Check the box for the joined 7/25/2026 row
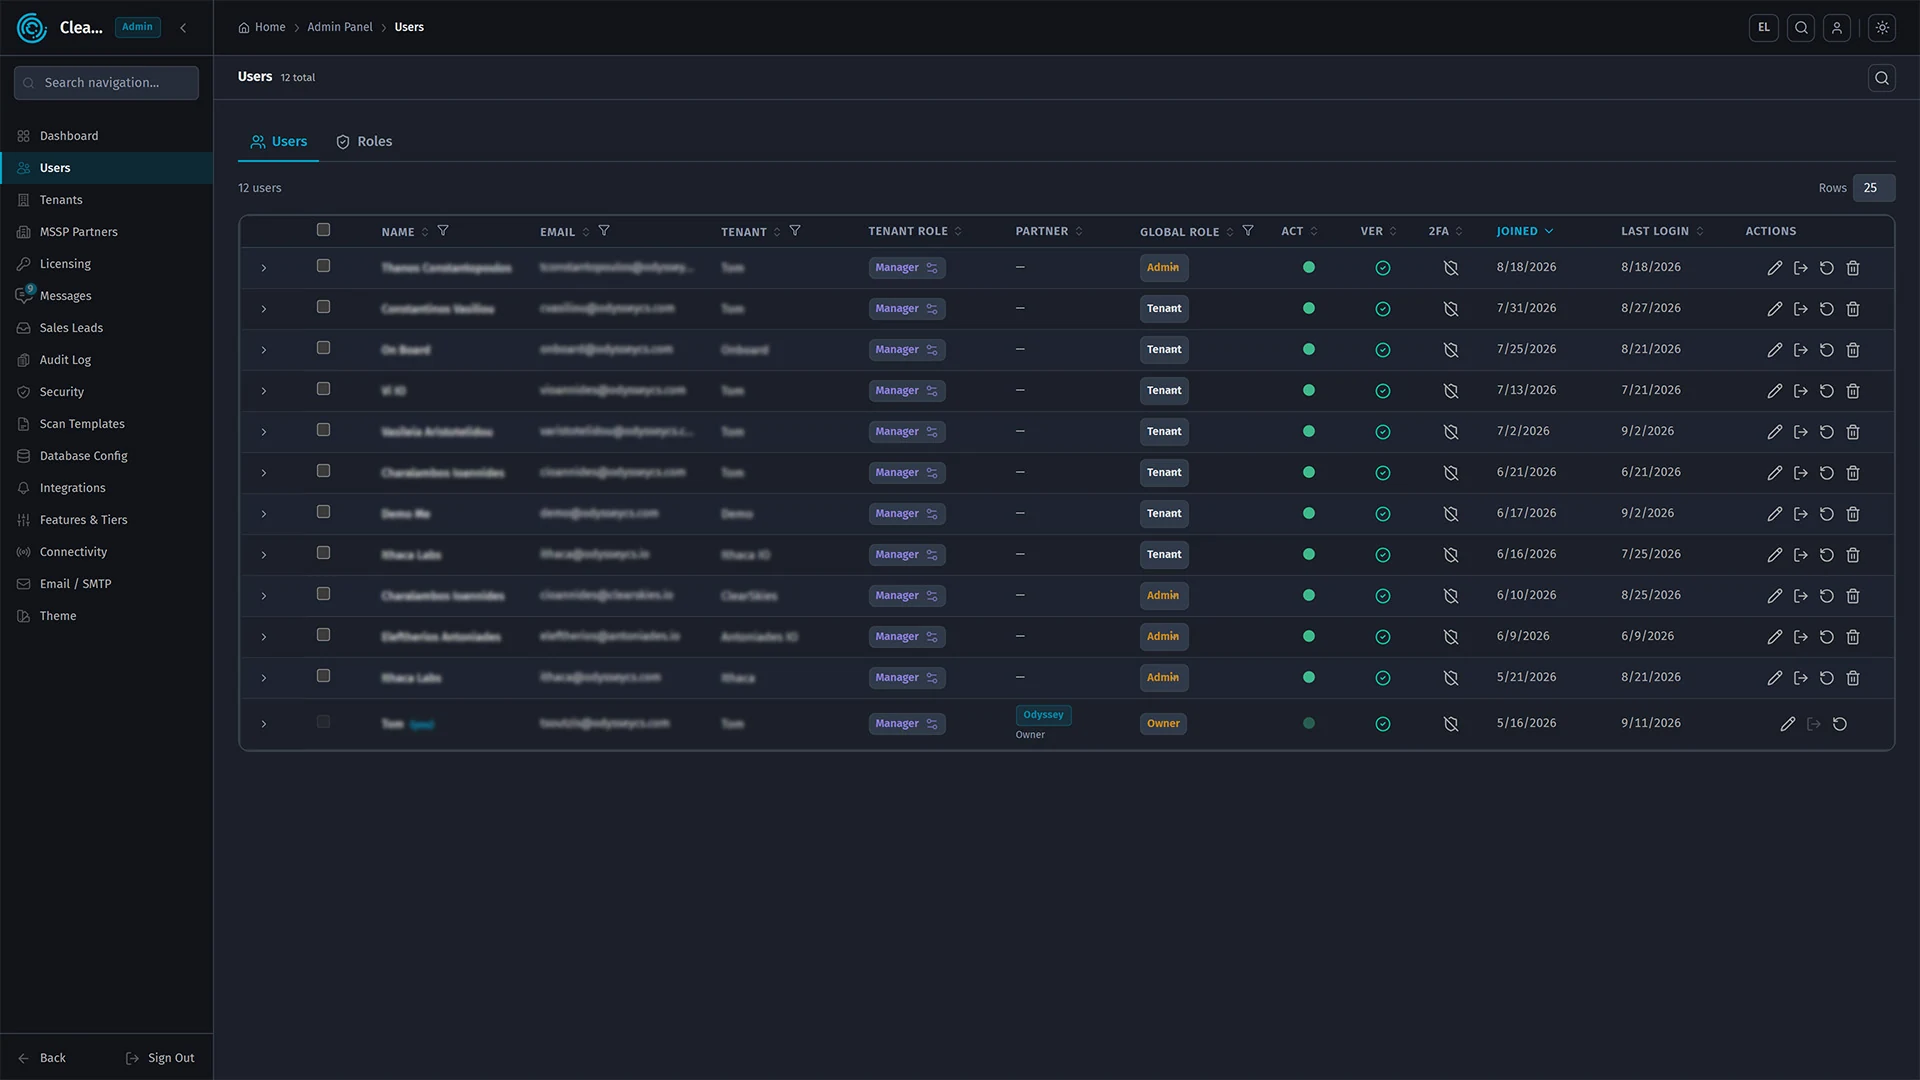Viewport: 1920px width, 1080px height. click(323, 348)
